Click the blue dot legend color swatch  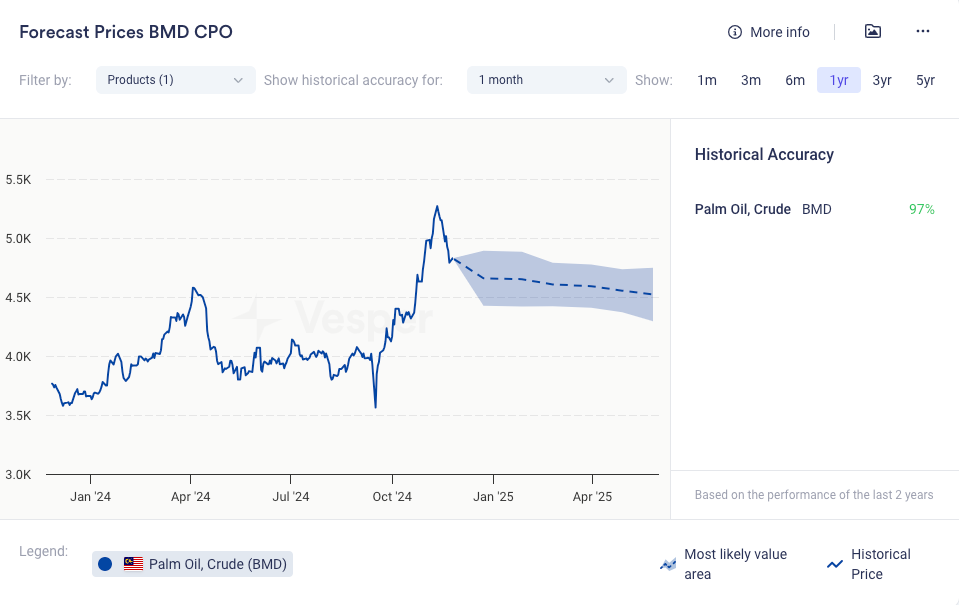coord(105,564)
